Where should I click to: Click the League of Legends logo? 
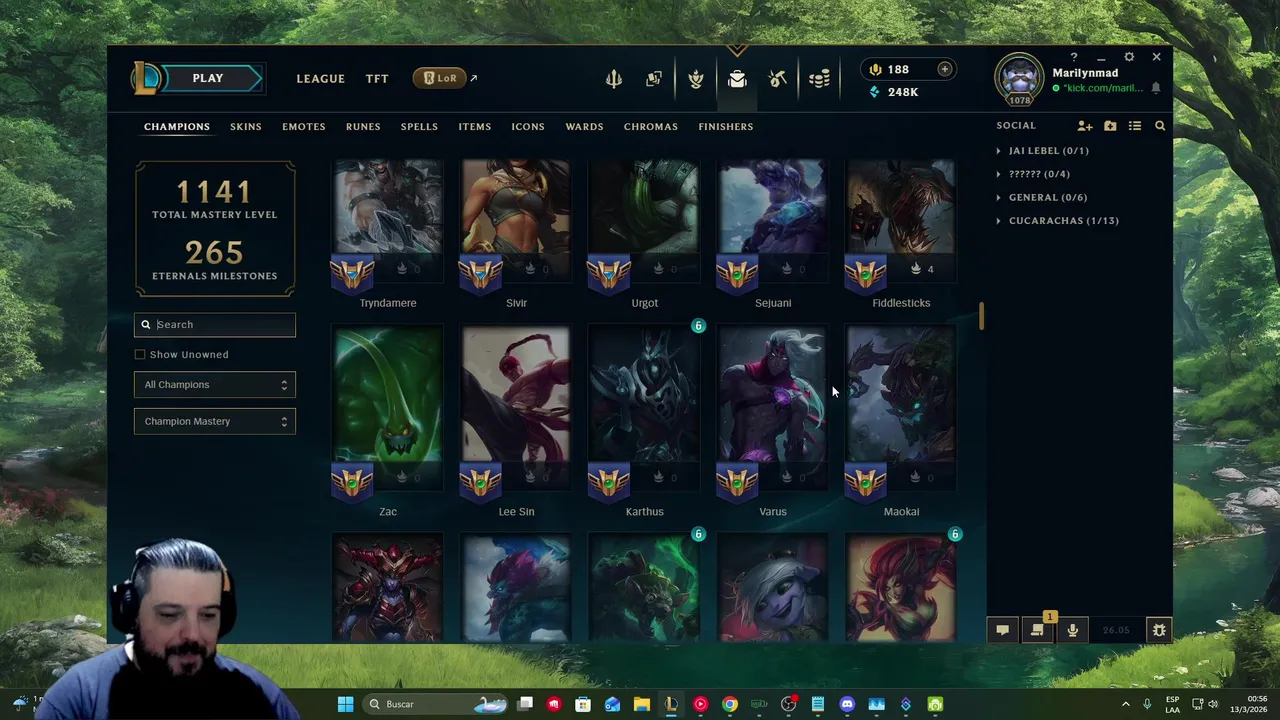146,78
